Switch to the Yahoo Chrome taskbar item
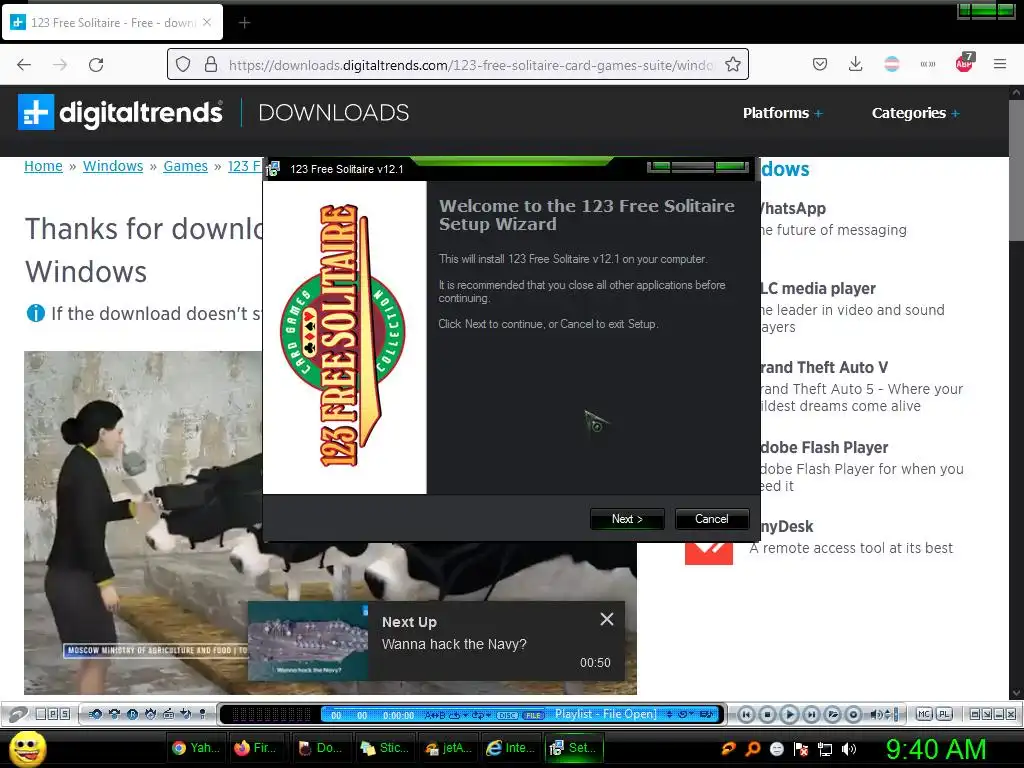Screen dimensions: 1024x768 pyautogui.click(x=195, y=748)
